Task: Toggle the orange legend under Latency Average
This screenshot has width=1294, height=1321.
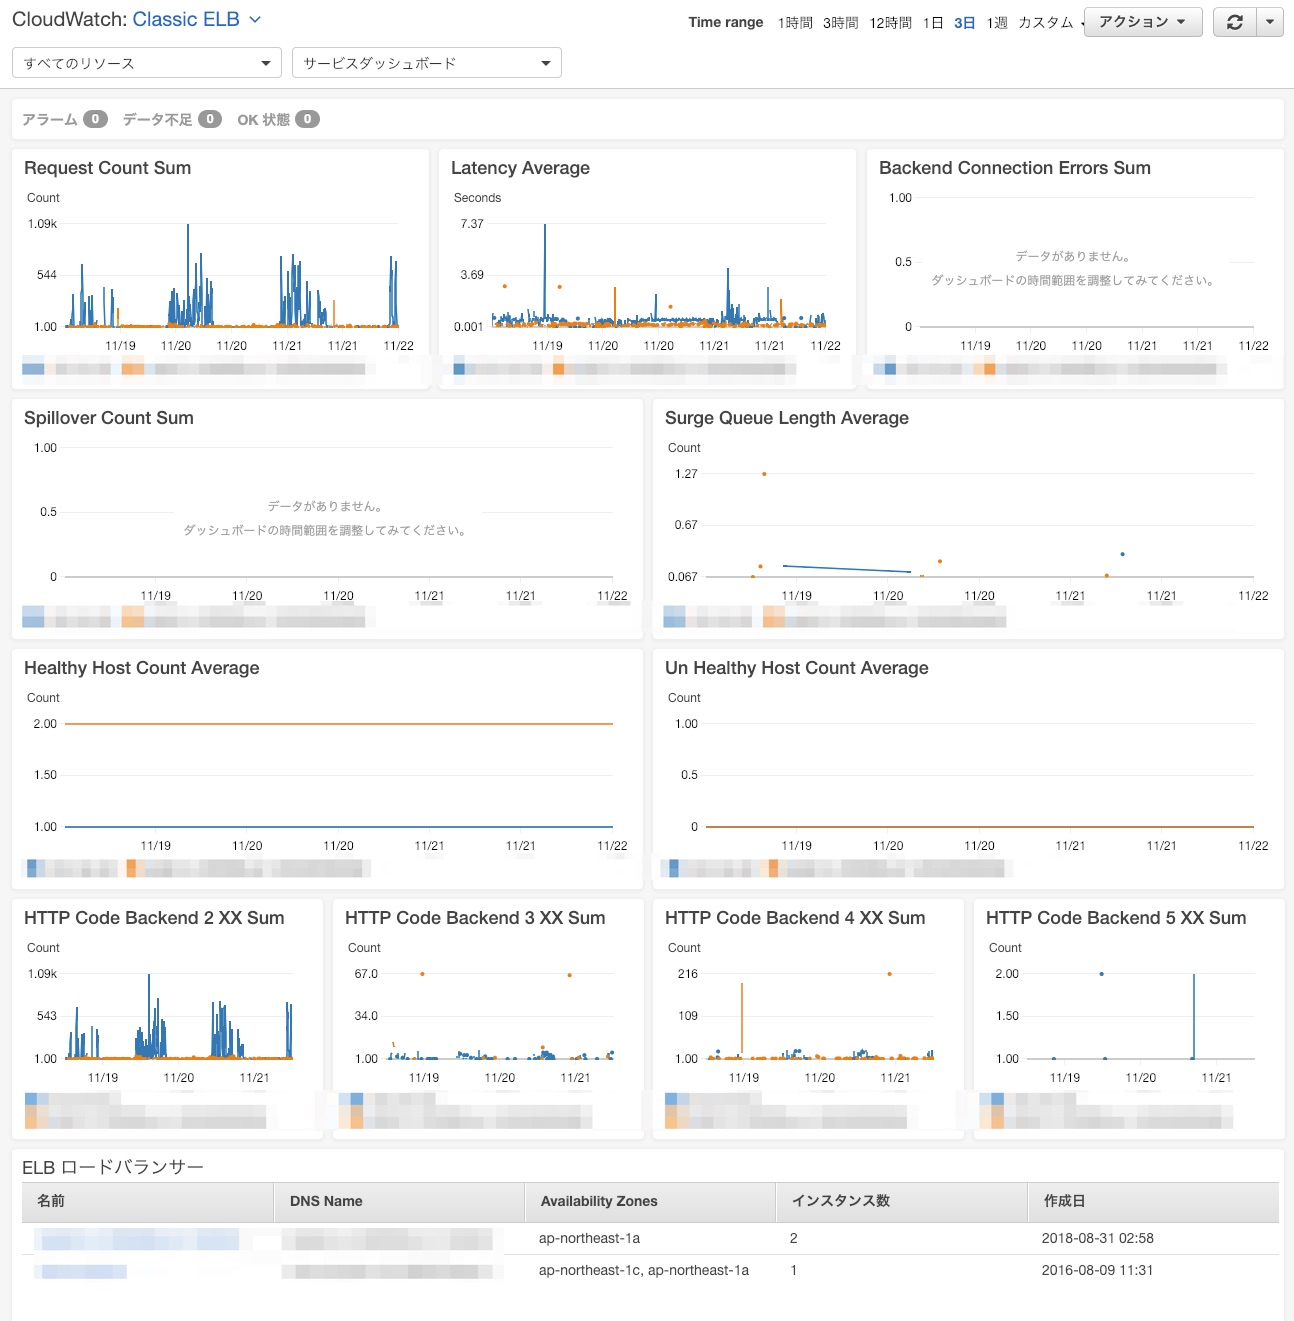Action: pos(558,368)
